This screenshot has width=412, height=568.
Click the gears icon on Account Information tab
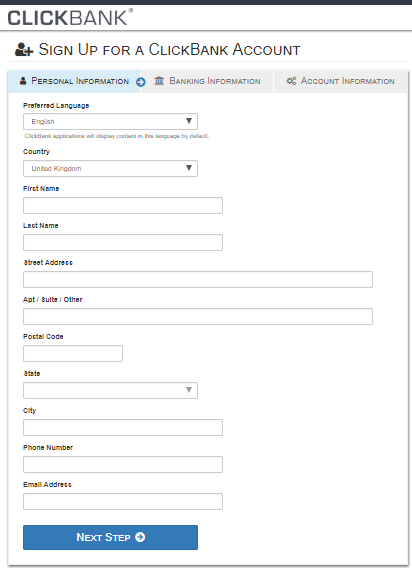[x=291, y=80]
